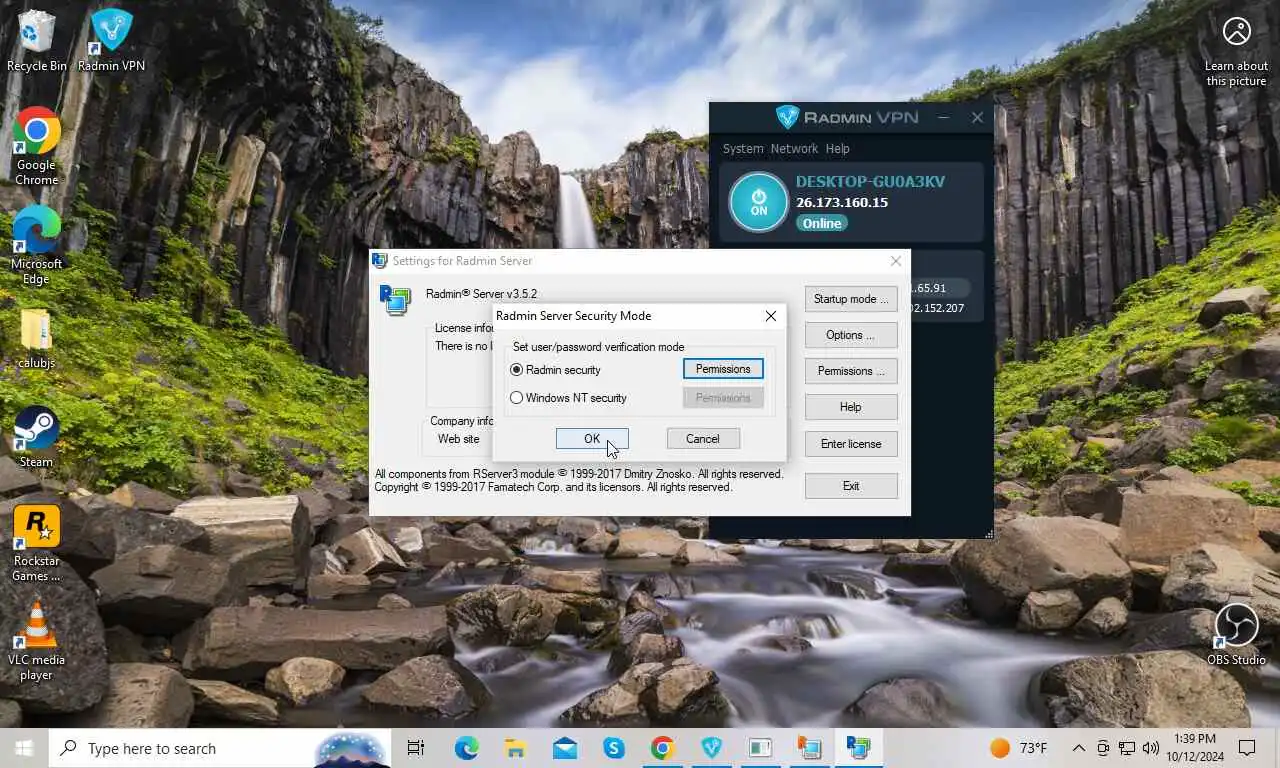Screen dimensions: 1280x768
Task: Click Permissions in Settings for Radmin Server
Action: (851, 371)
